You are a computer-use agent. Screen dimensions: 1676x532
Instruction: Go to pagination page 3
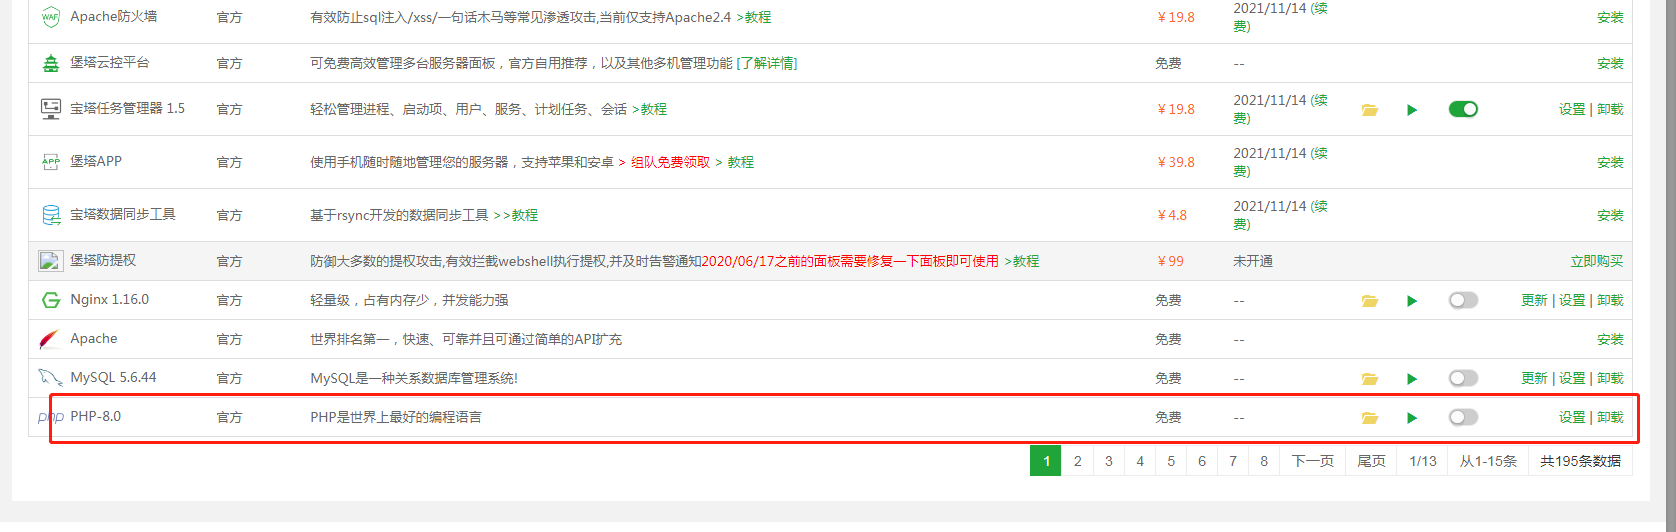click(x=1108, y=461)
